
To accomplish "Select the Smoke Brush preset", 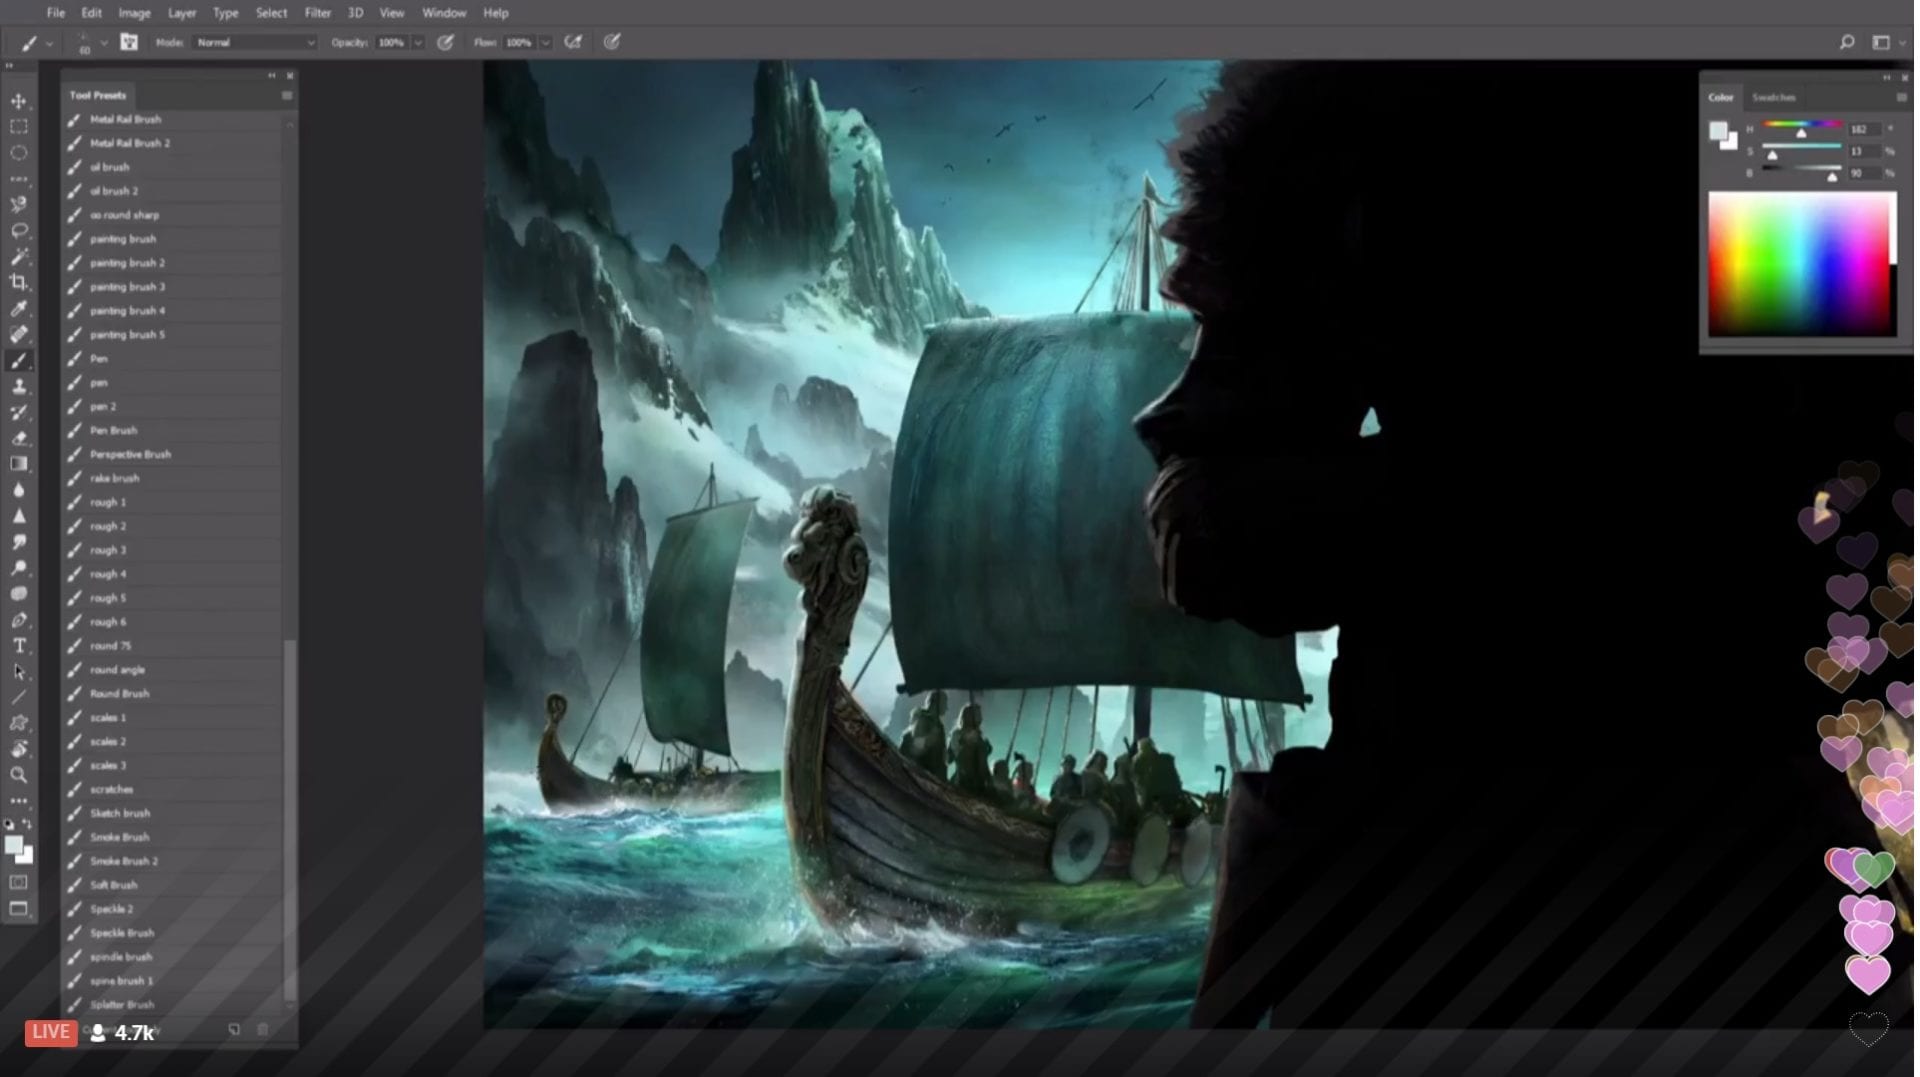I will (119, 837).
